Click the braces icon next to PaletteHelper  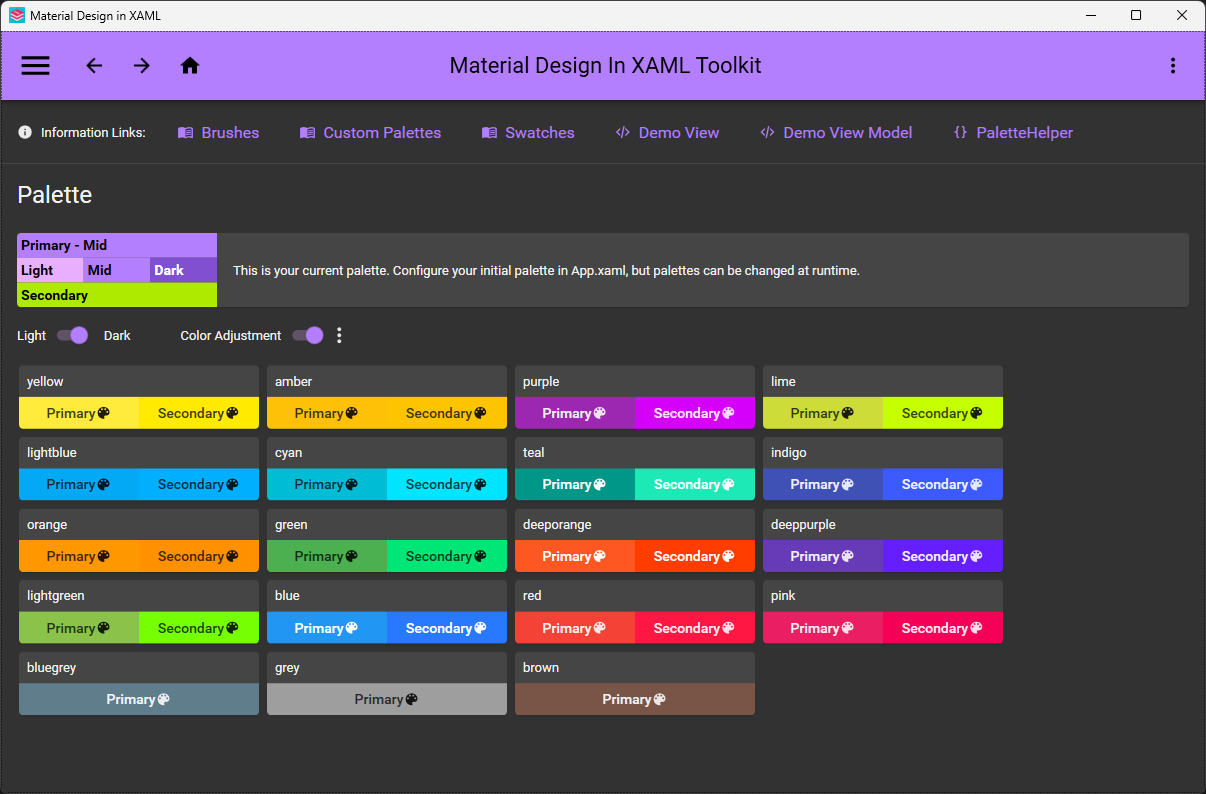click(961, 132)
